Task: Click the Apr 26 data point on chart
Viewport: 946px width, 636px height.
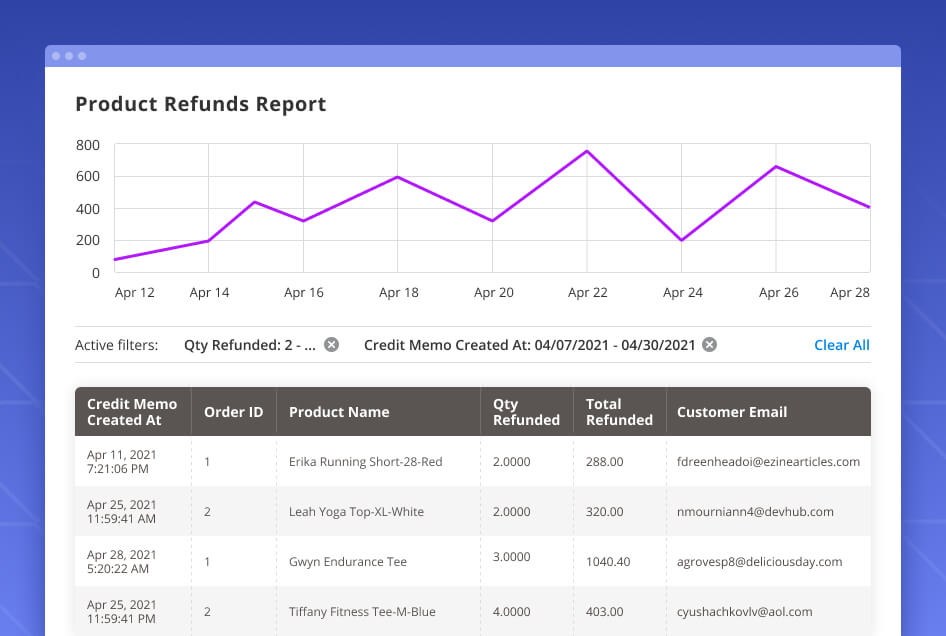Action: pos(776,166)
